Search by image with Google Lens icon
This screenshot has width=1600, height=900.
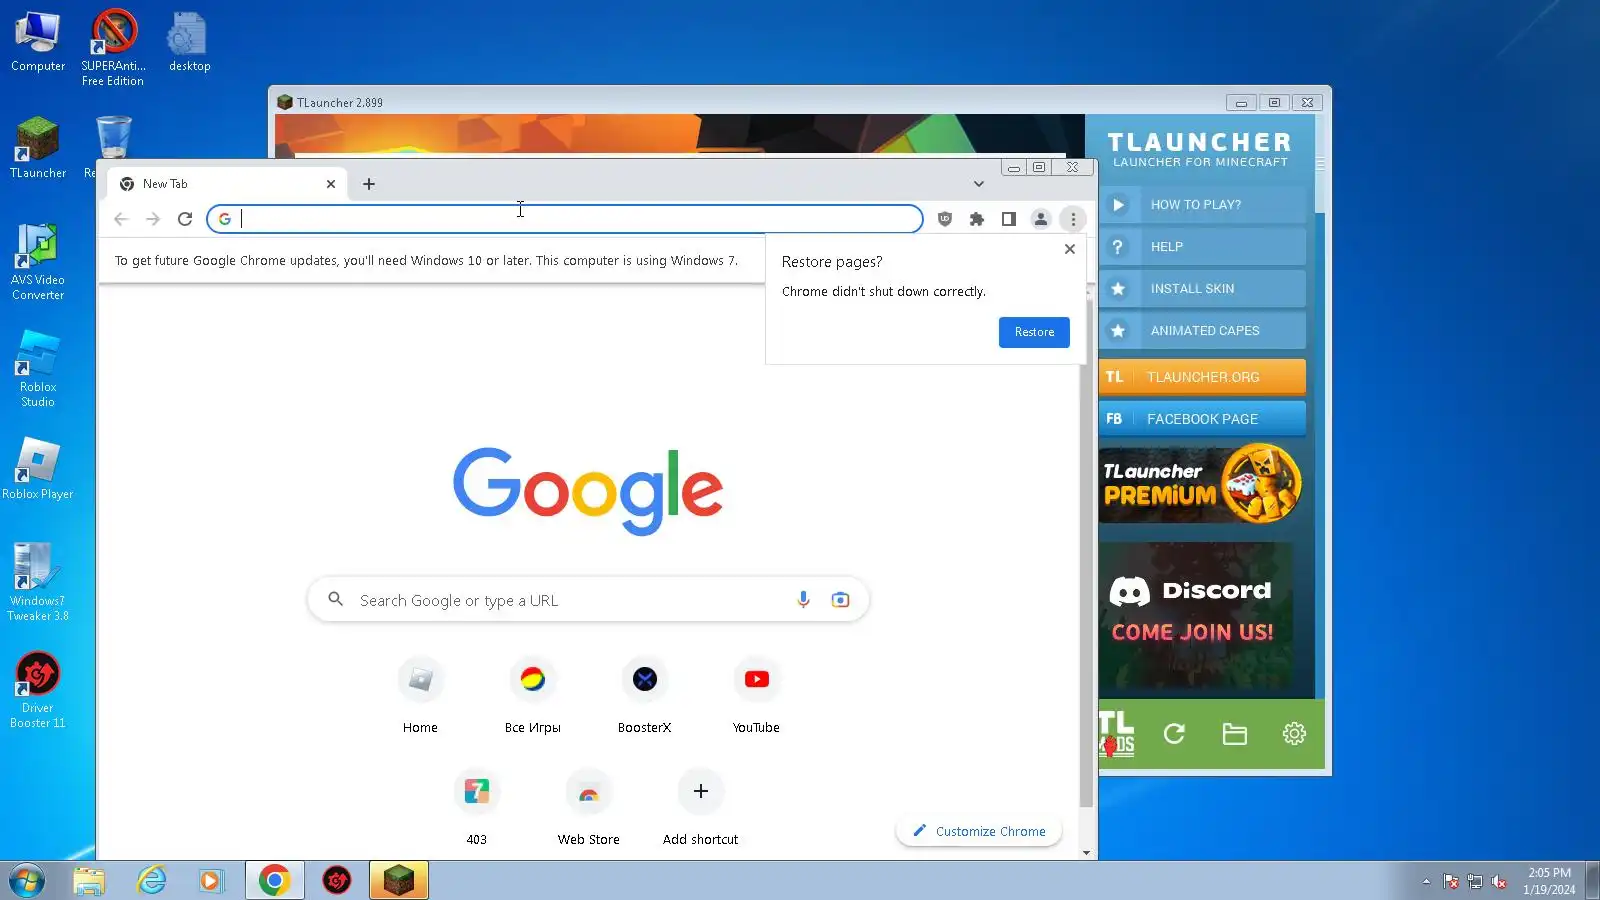point(840,600)
